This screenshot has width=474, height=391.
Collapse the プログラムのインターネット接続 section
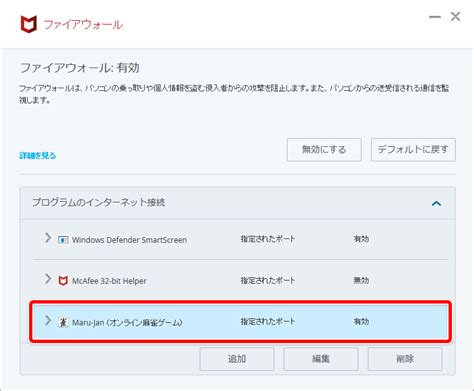click(x=436, y=203)
